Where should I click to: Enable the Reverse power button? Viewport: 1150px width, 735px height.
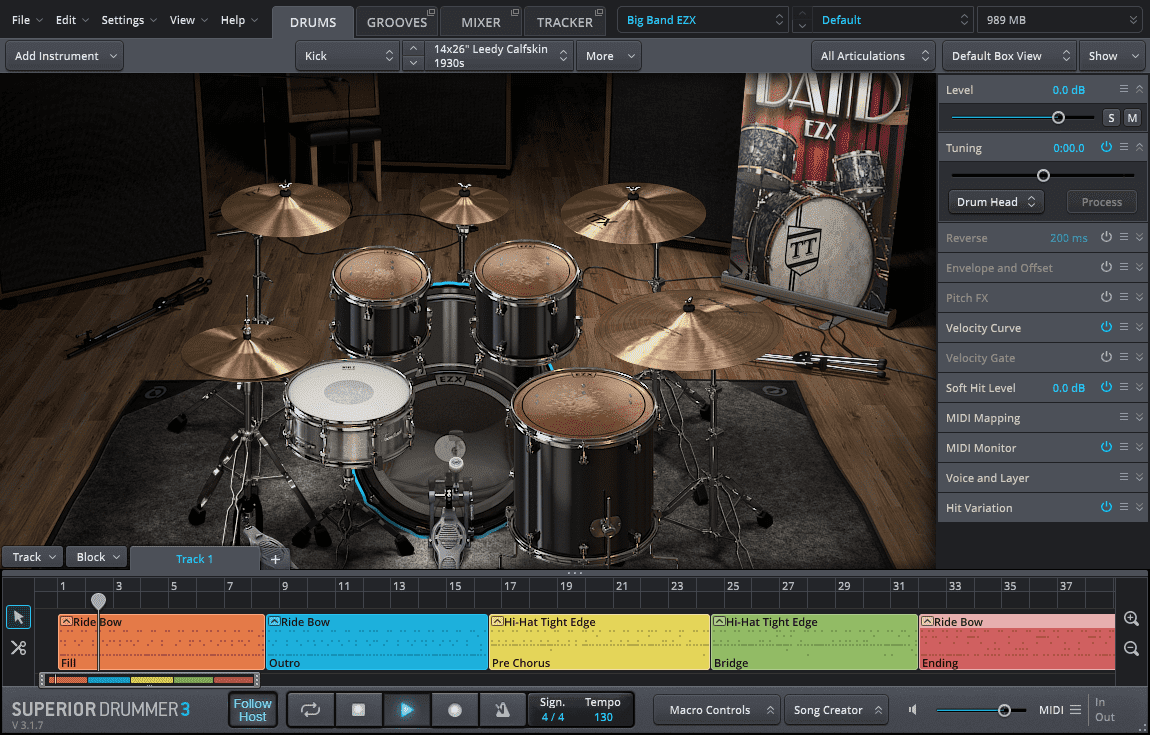tap(1106, 237)
